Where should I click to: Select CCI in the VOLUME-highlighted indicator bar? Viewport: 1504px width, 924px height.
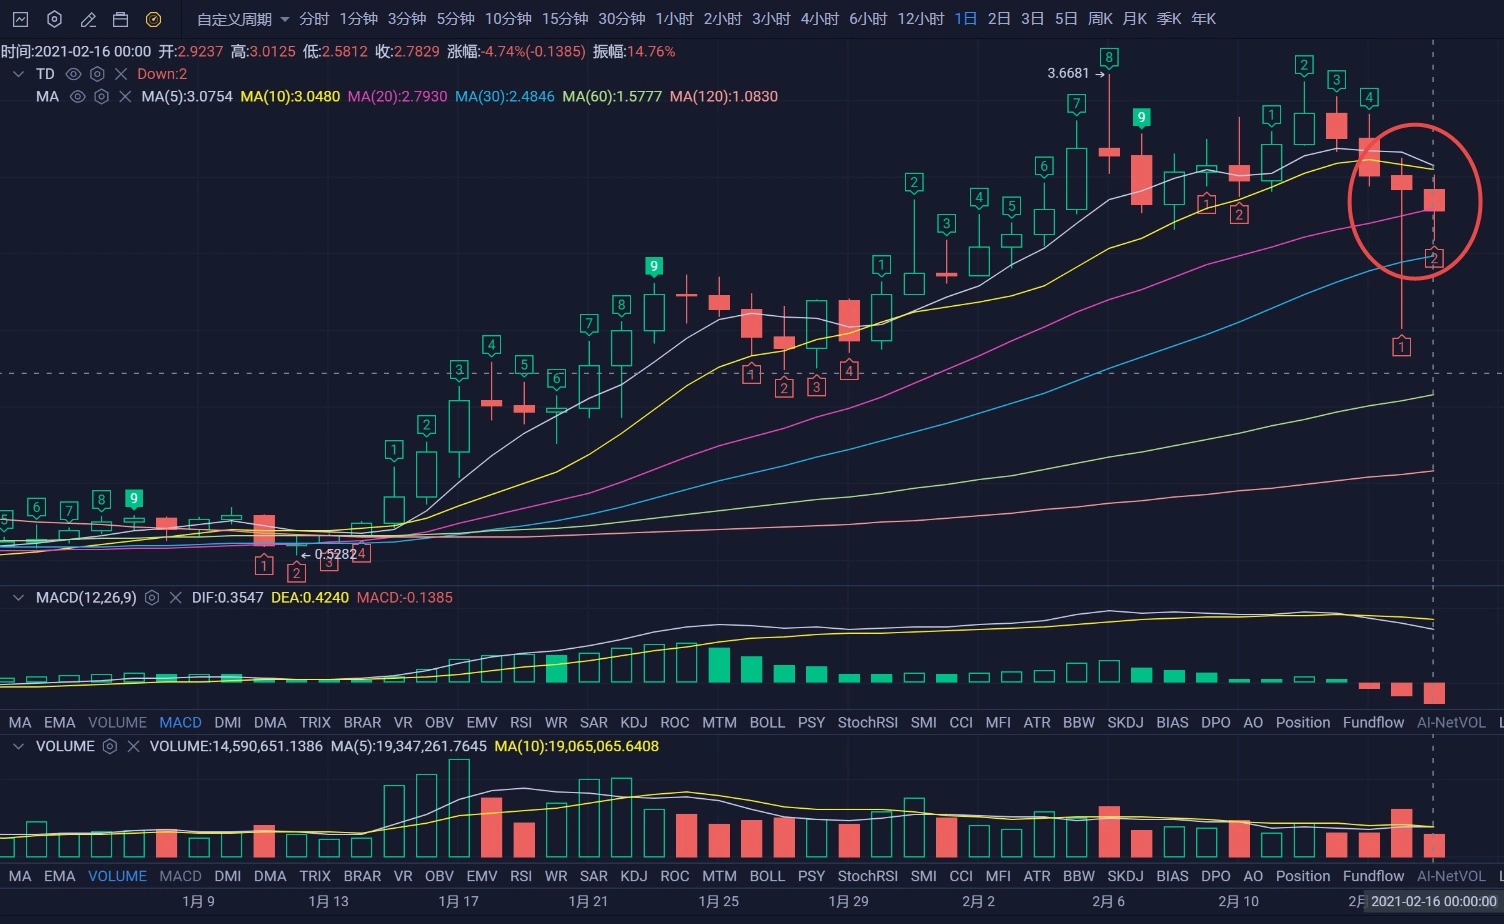(x=961, y=876)
